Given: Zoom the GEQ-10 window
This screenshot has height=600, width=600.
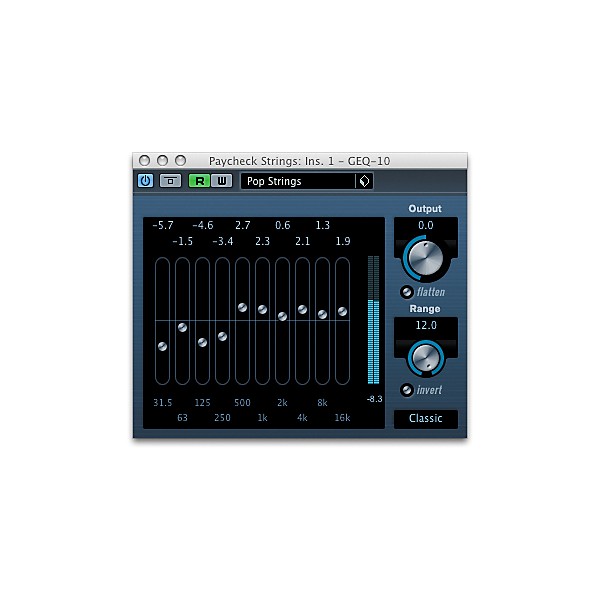Looking at the screenshot, I should tap(181, 161).
